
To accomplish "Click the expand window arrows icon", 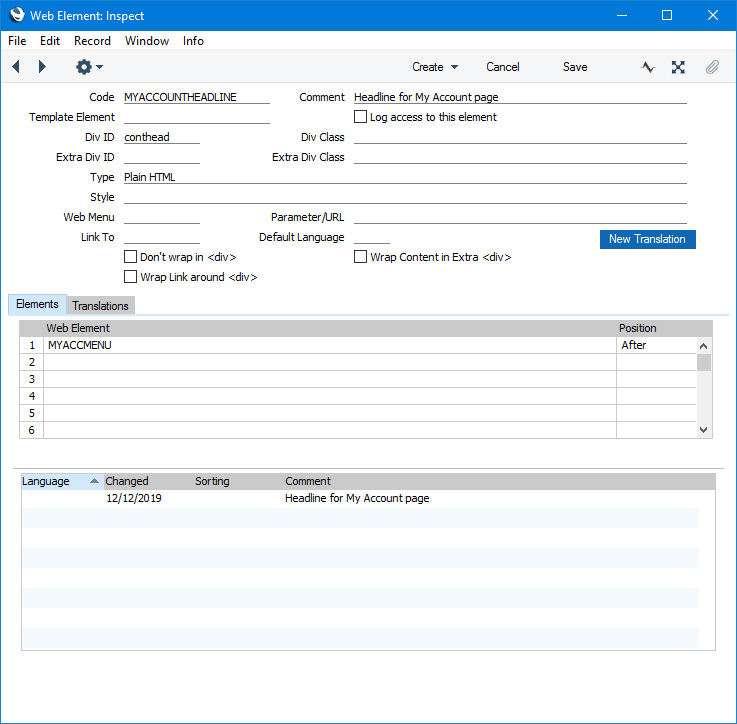I will click(678, 67).
